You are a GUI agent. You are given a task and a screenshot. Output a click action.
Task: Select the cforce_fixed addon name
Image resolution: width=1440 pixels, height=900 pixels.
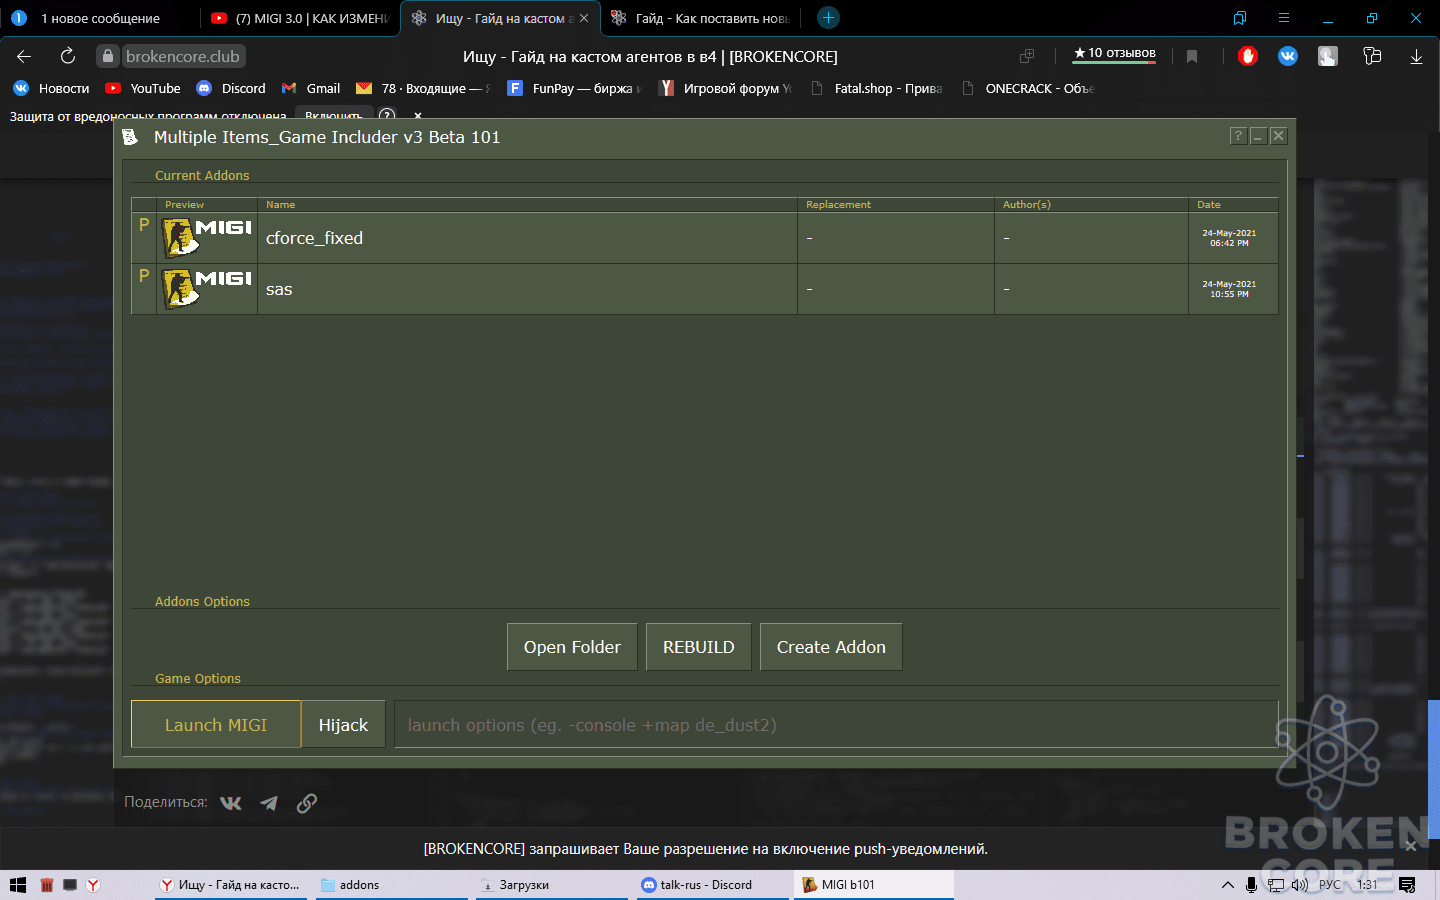tap(314, 238)
